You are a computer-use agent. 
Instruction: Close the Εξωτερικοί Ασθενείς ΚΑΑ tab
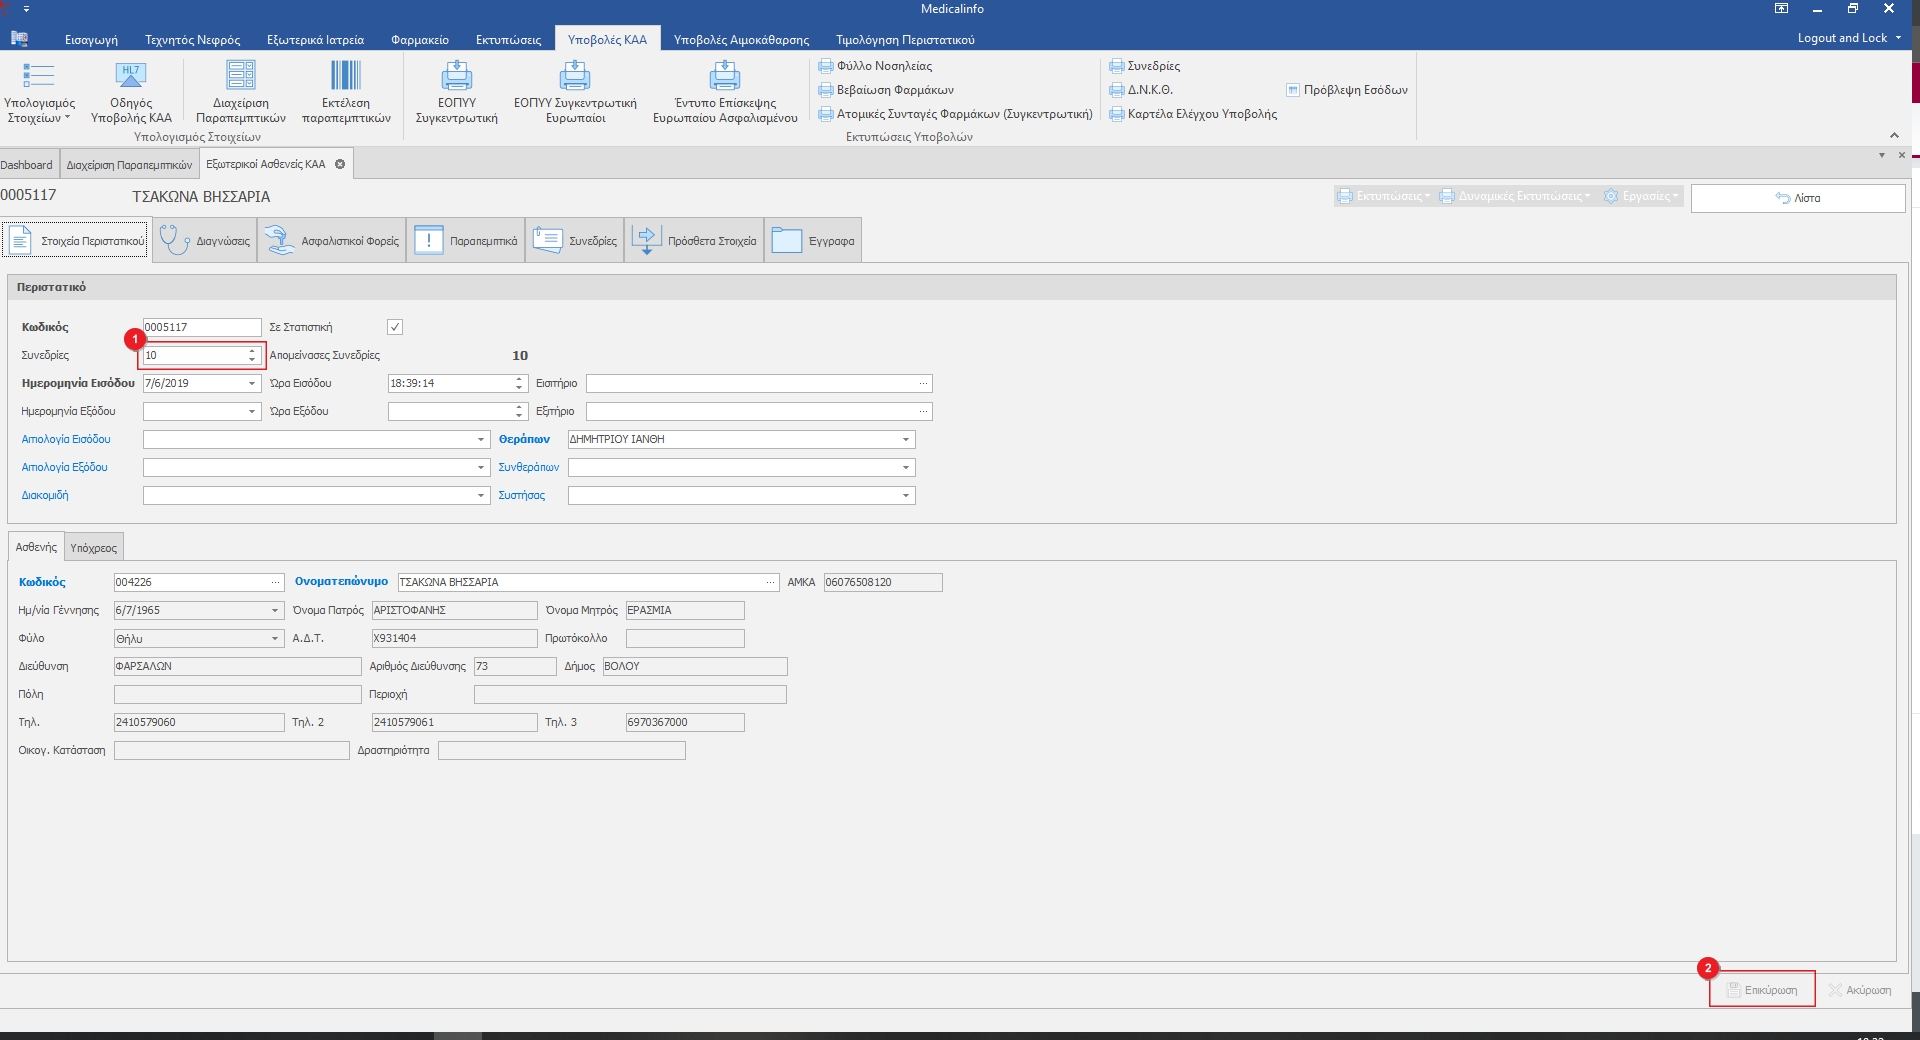click(340, 164)
